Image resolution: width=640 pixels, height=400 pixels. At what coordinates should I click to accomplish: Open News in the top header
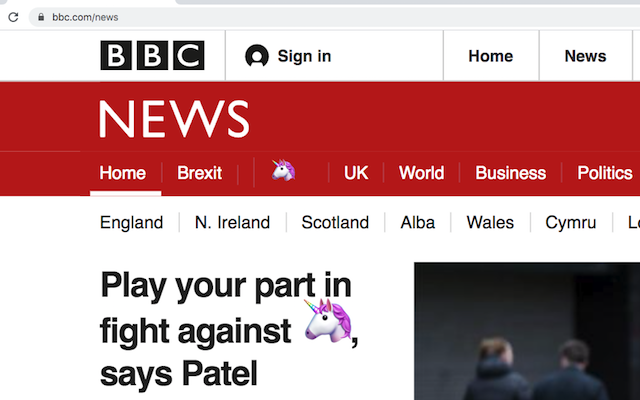coord(585,56)
